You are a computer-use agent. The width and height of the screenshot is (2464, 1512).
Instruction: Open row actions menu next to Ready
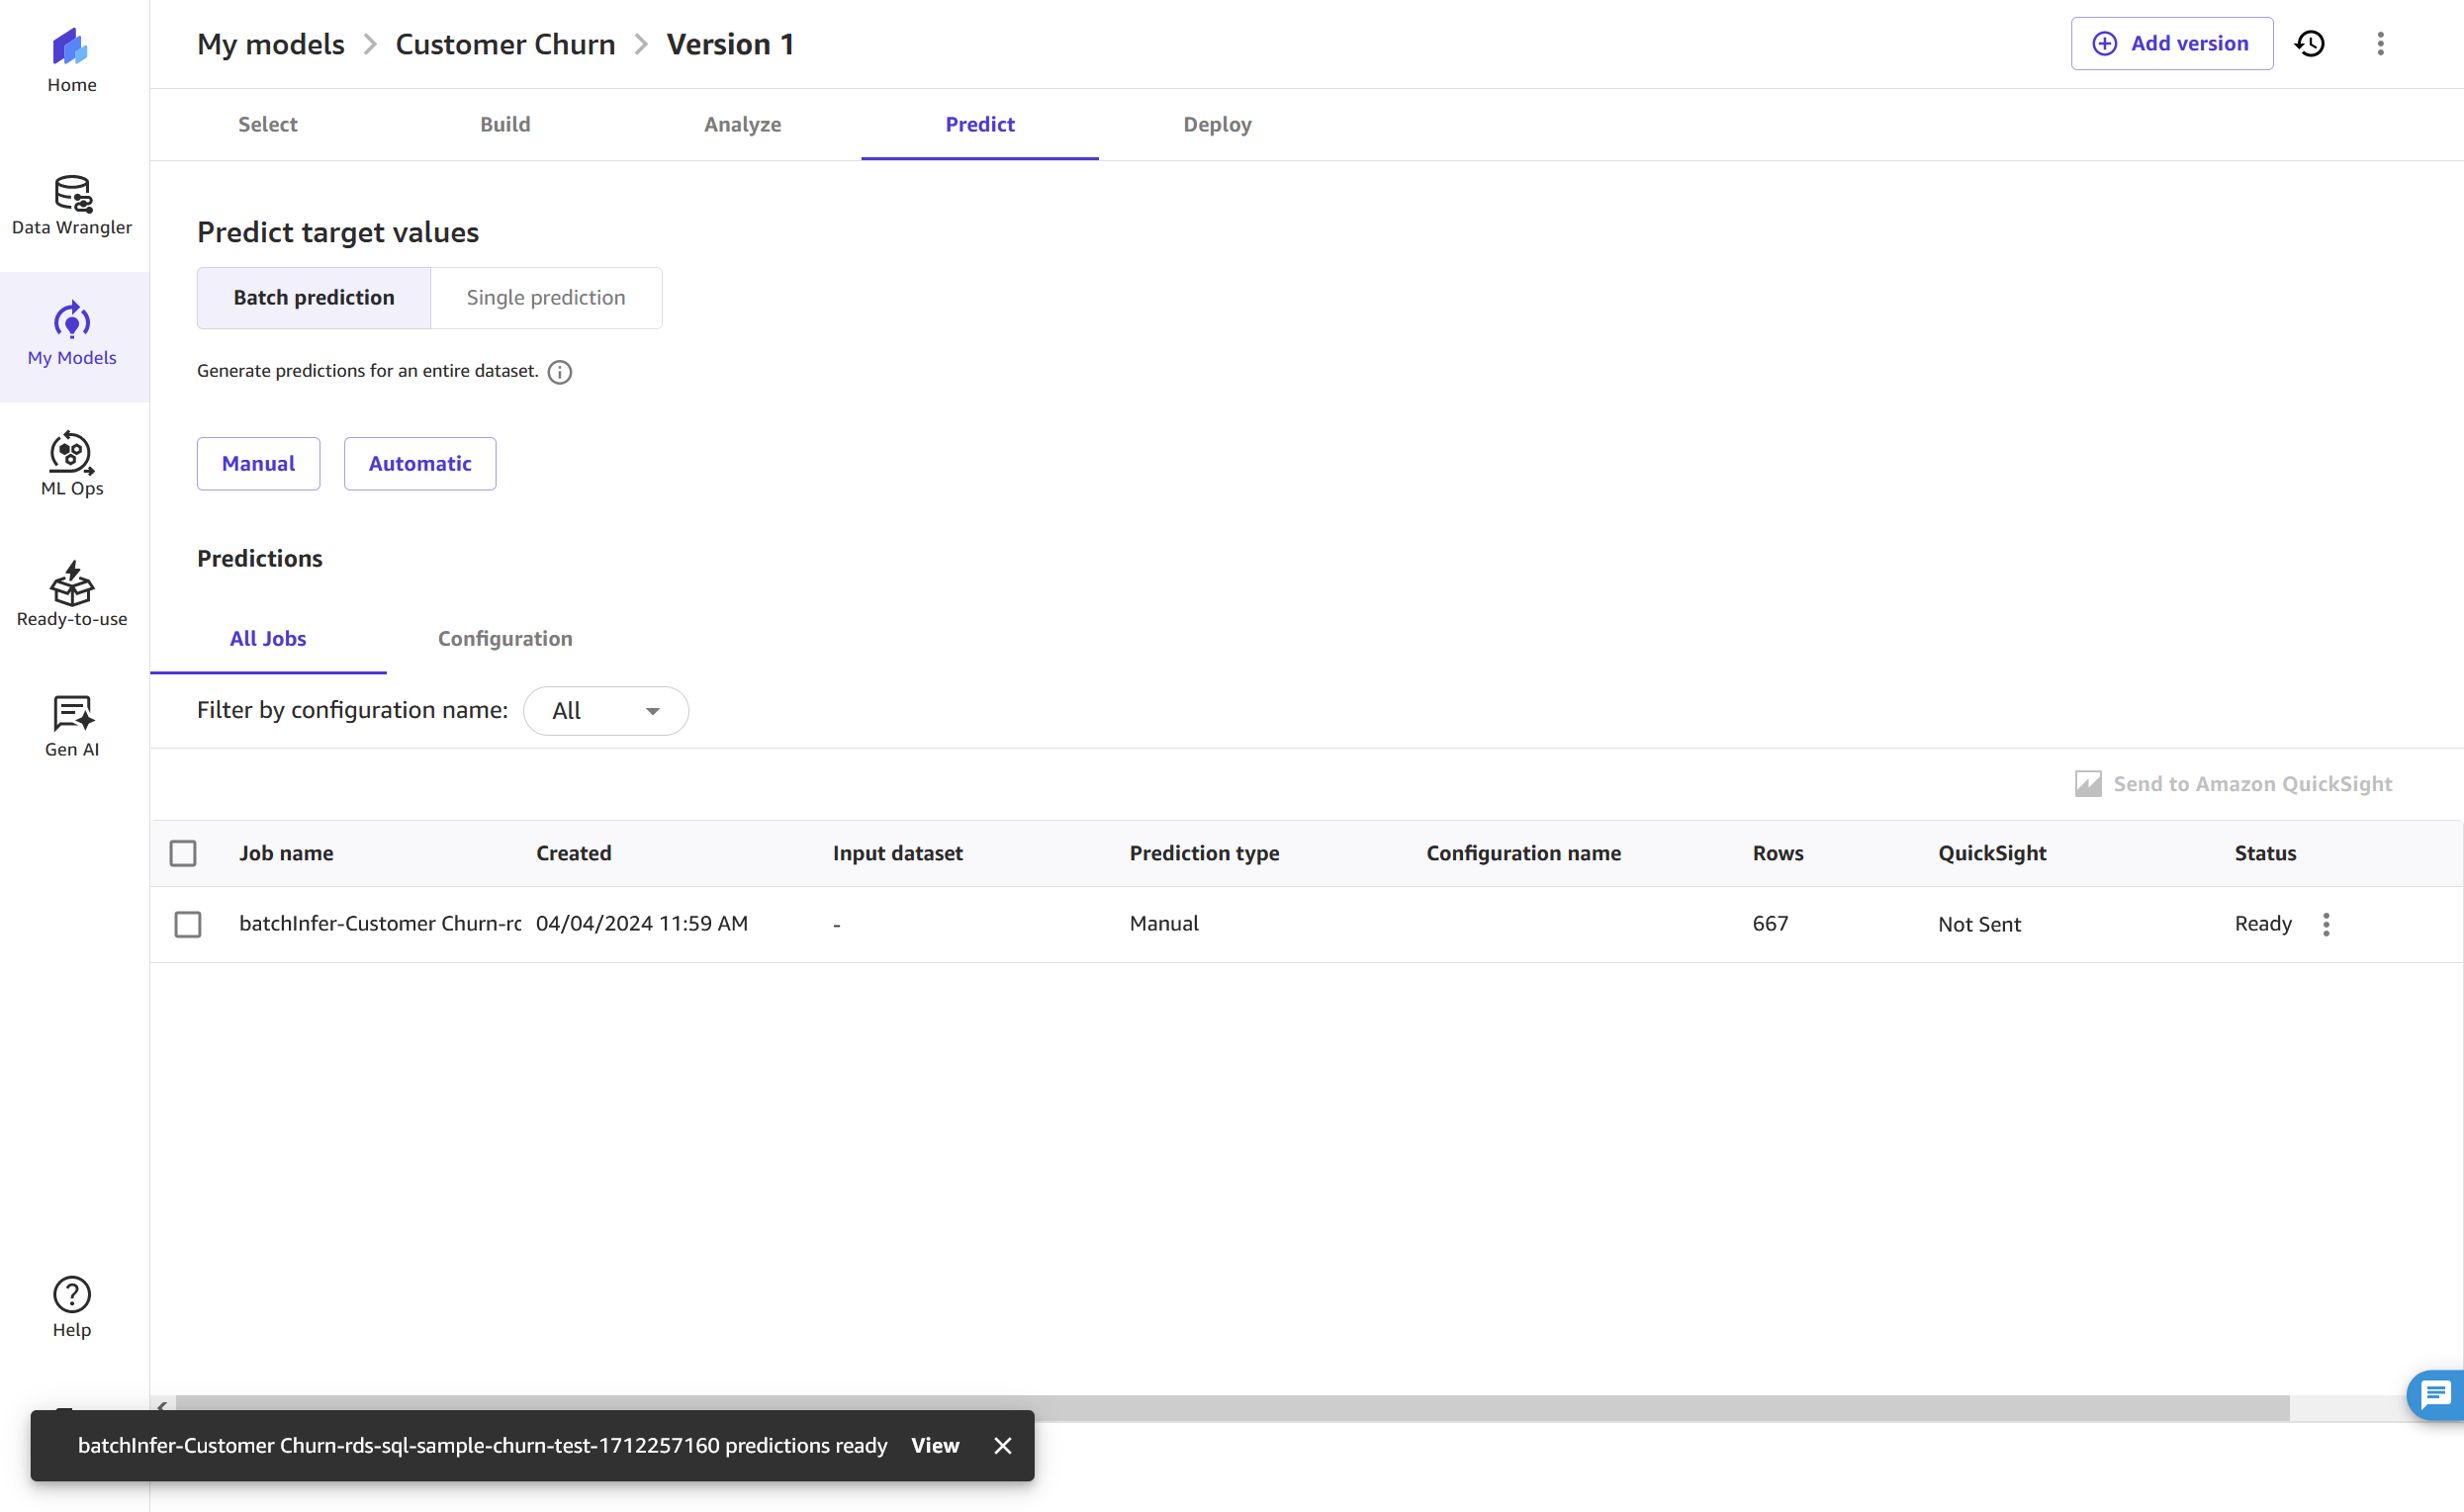pos(2326,924)
